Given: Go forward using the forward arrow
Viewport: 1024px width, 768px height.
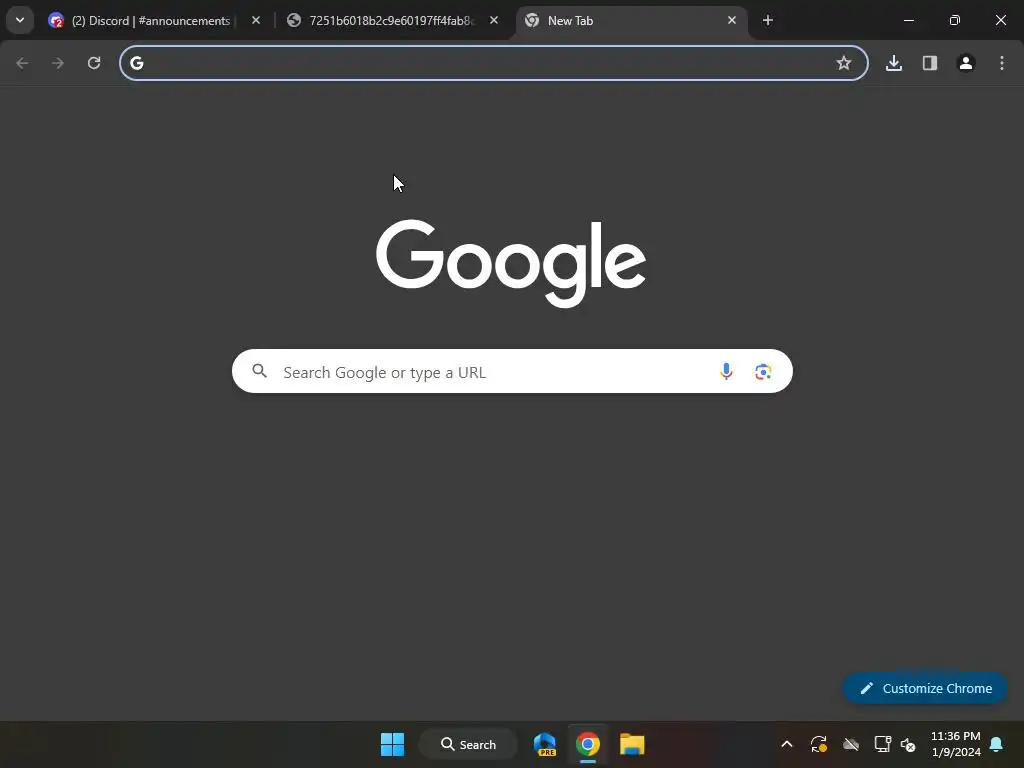Looking at the screenshot, I should [x=58, y=63].
